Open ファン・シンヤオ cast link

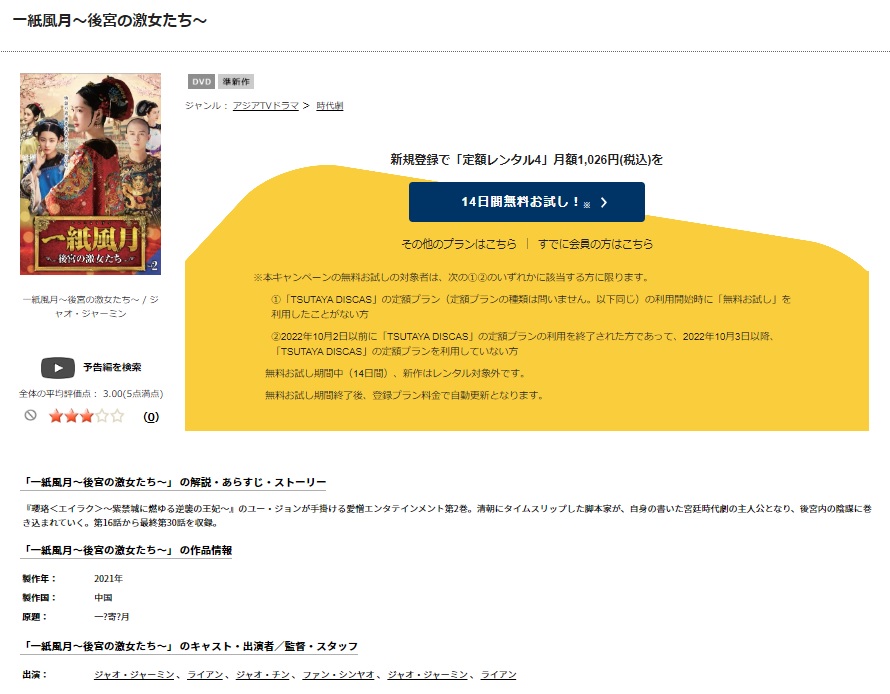[338, 675]
